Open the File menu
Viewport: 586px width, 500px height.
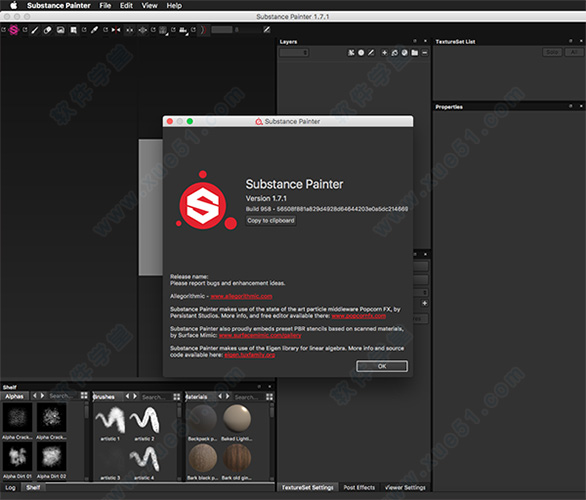tap(105, 5)
